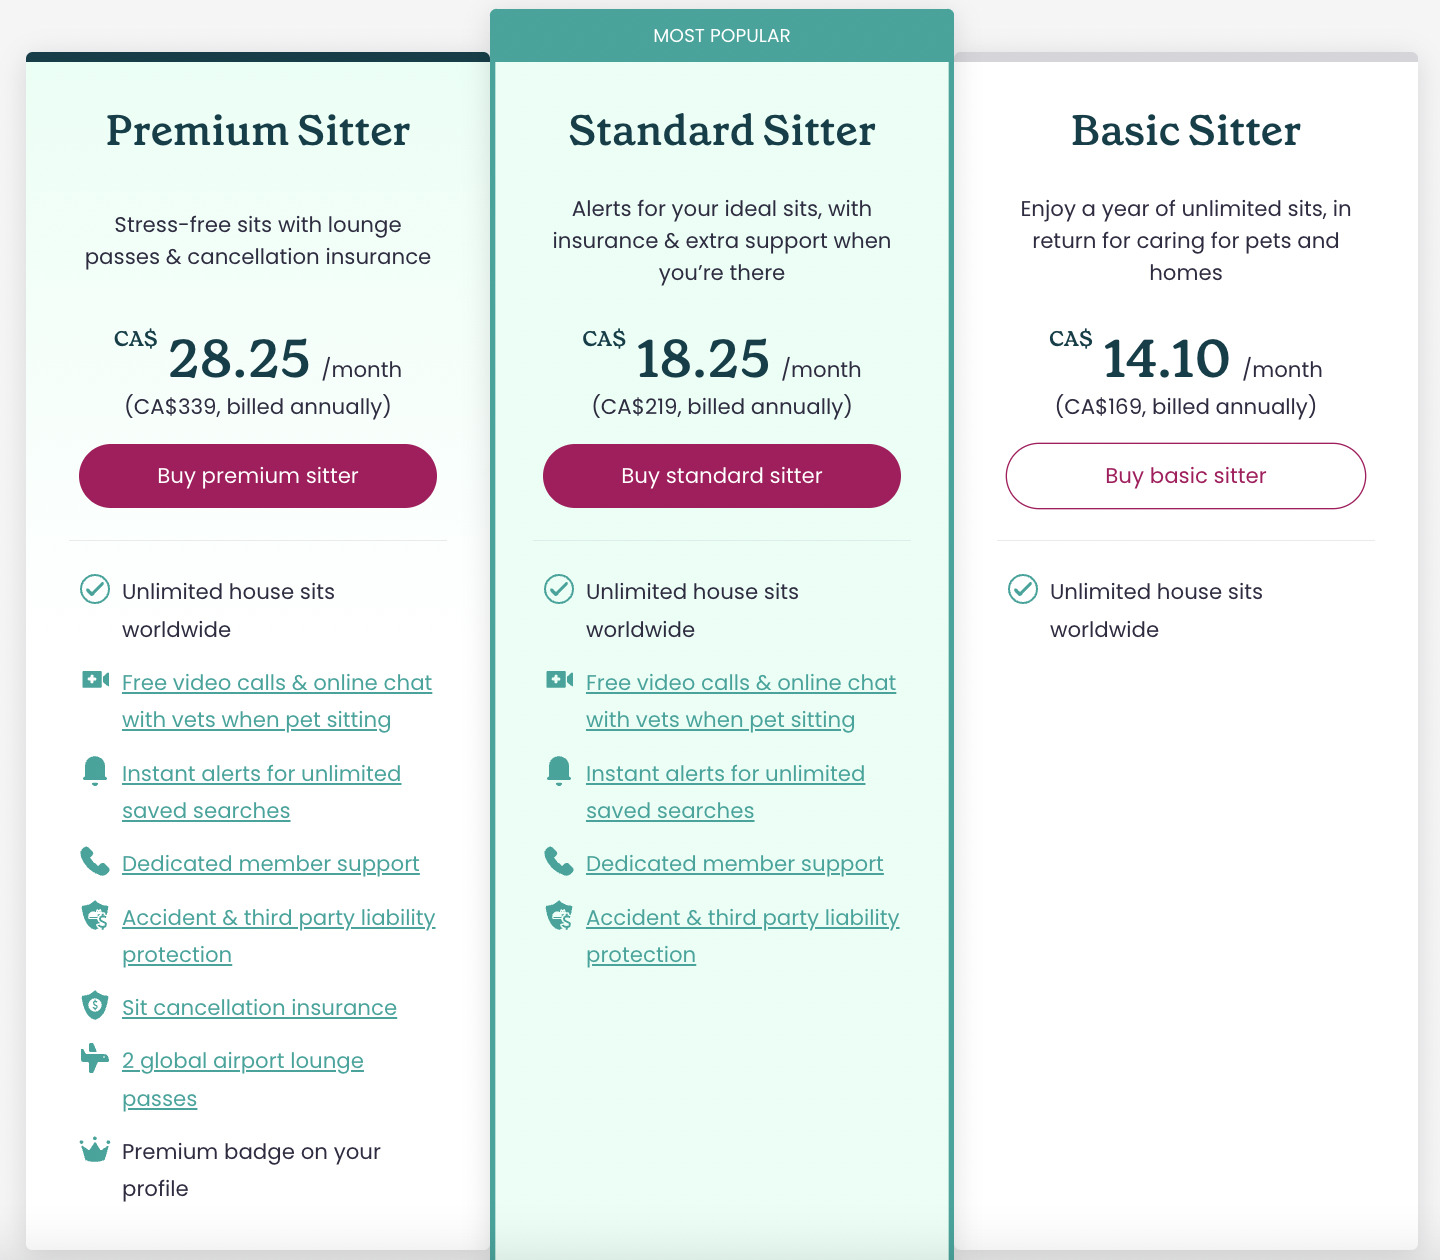Viewport: 1440px width, 1260px height.
Task: Click the liability protection shield icon in Standard column
Action: (559, 915)
